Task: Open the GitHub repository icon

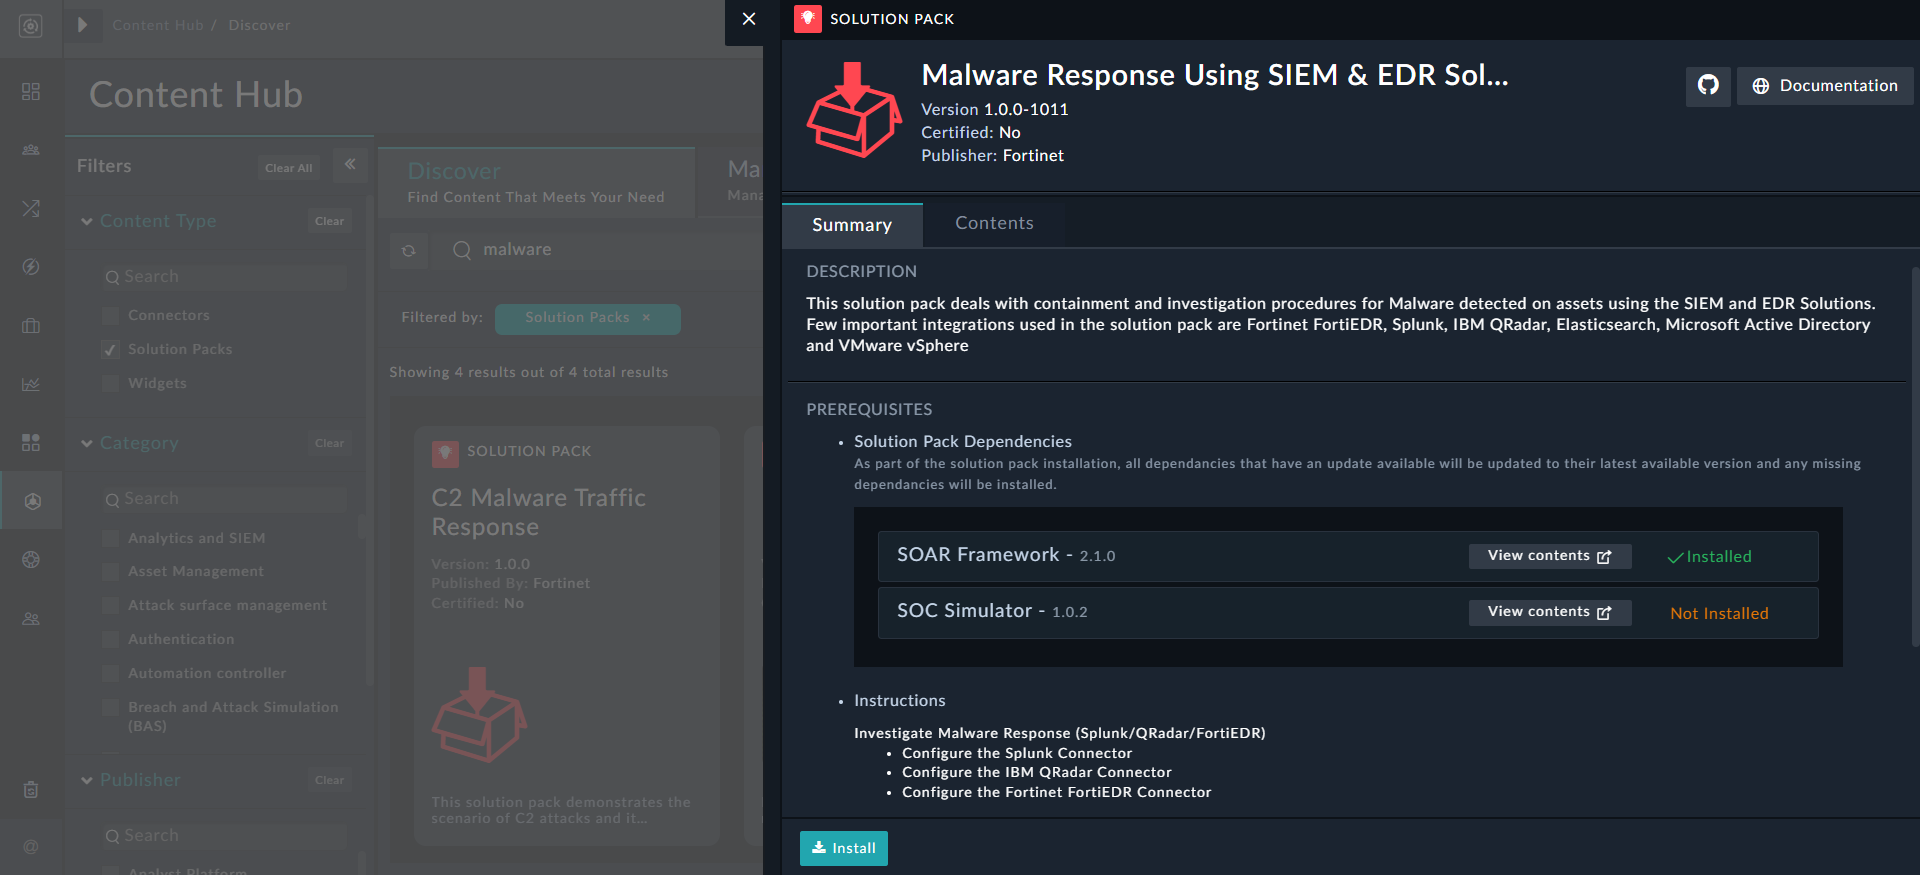Action: click(x=1708, y=86)
